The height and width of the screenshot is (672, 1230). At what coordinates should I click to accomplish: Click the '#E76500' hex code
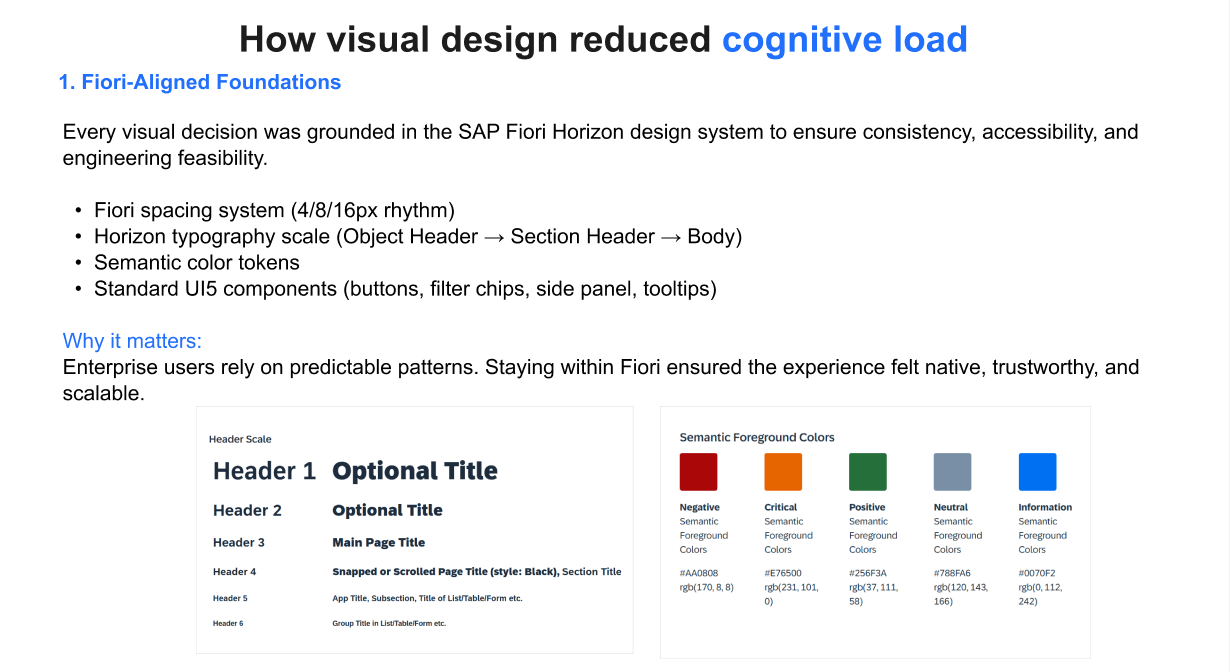coord(783,573)
